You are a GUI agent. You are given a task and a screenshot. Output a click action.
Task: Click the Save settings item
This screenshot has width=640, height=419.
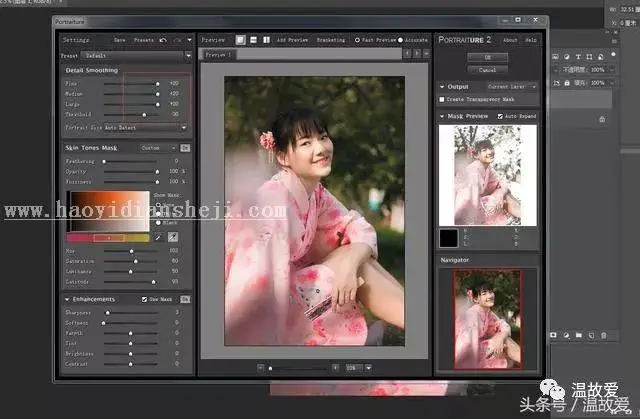[120, 40]
